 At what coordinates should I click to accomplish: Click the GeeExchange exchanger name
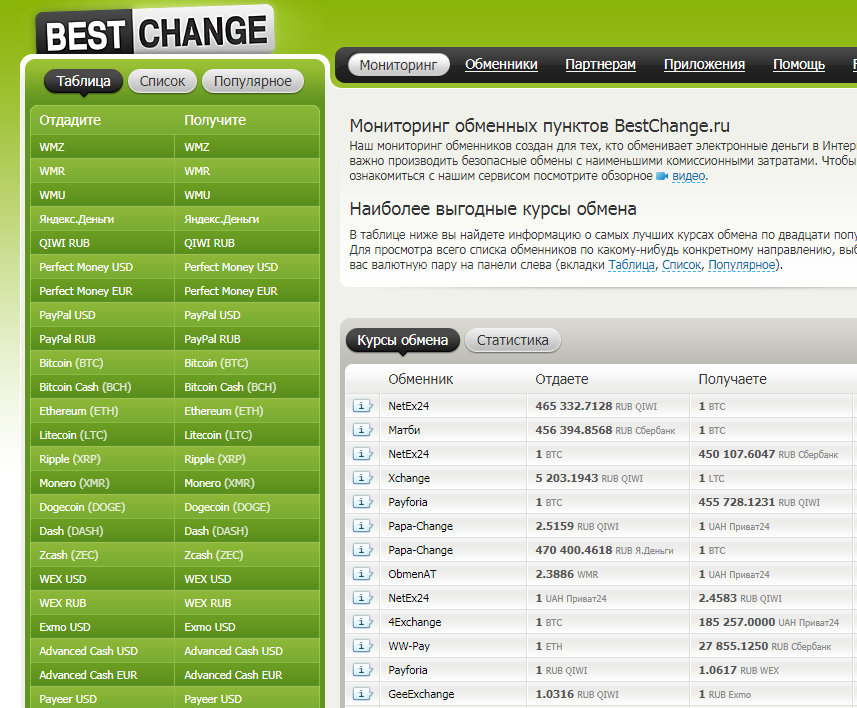tap(421, 694)
